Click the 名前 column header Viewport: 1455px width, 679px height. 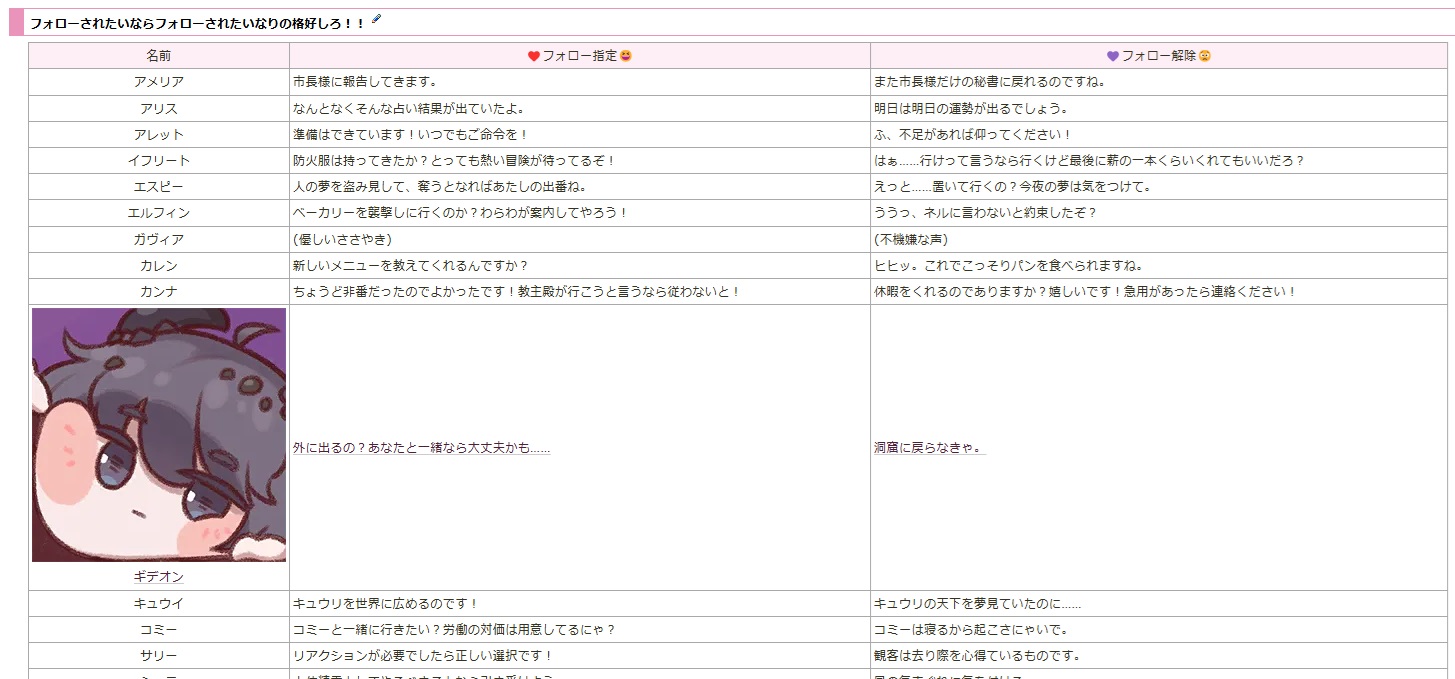[x=159, y=56]
